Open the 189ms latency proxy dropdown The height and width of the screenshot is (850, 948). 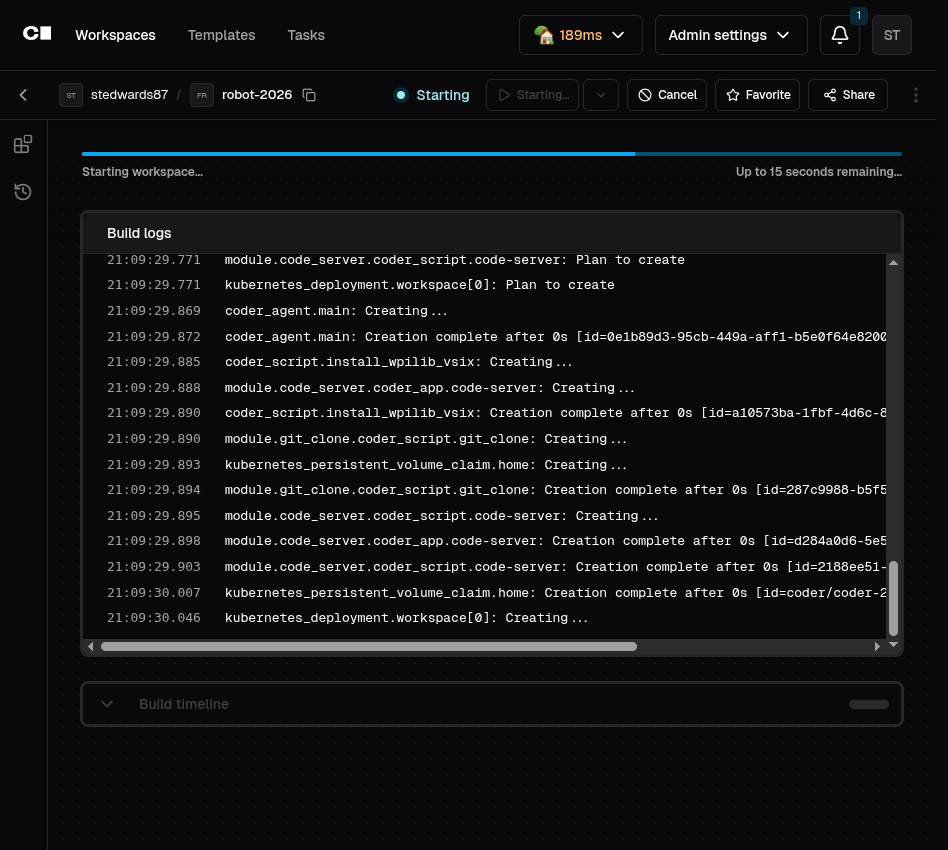580,35
